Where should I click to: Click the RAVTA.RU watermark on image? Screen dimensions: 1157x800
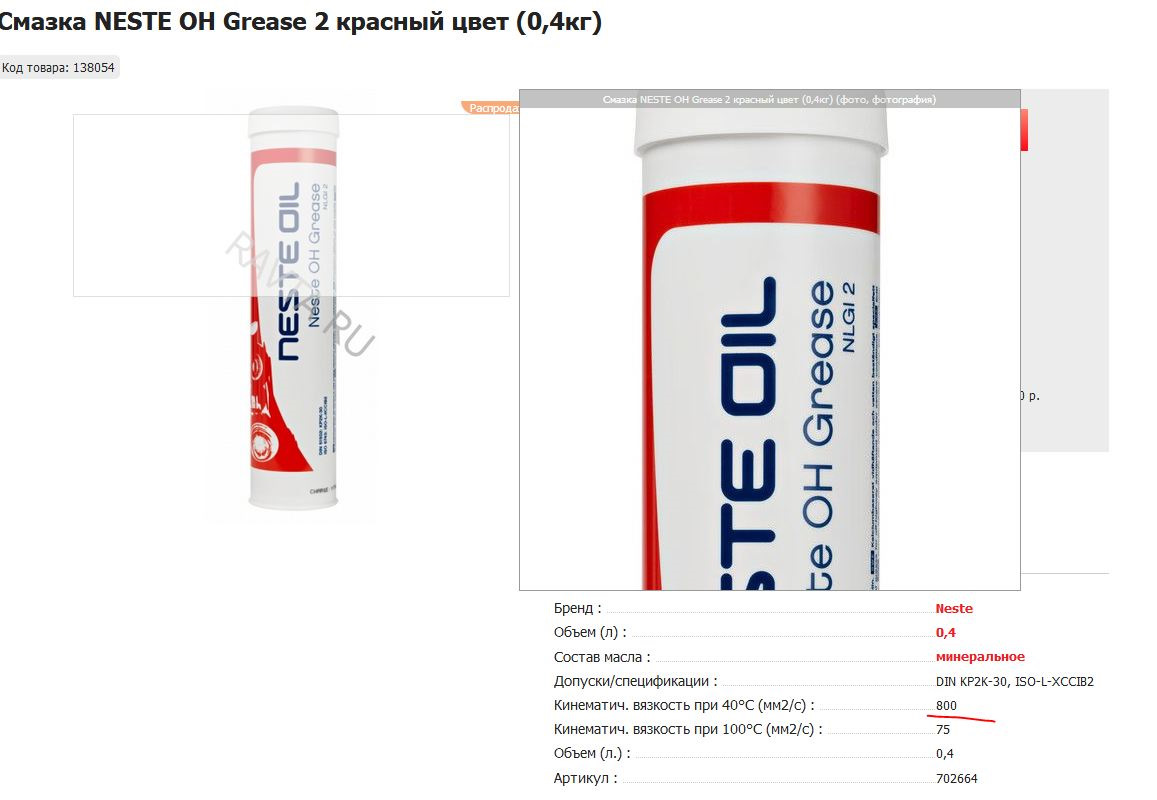(299, 293)
